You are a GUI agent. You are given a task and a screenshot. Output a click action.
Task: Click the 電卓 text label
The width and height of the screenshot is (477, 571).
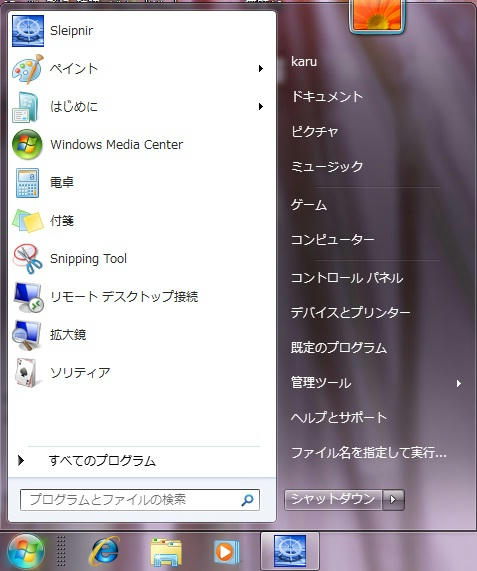click(x=62, y=182)
